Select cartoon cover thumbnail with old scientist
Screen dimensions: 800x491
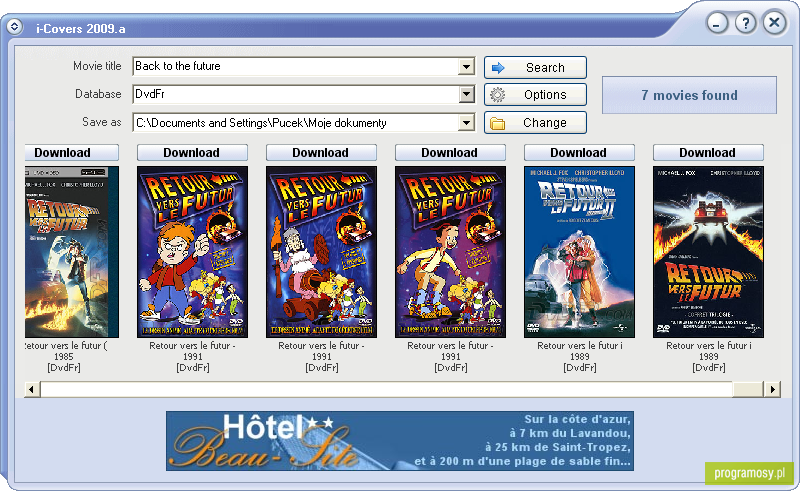click(321, 252)
